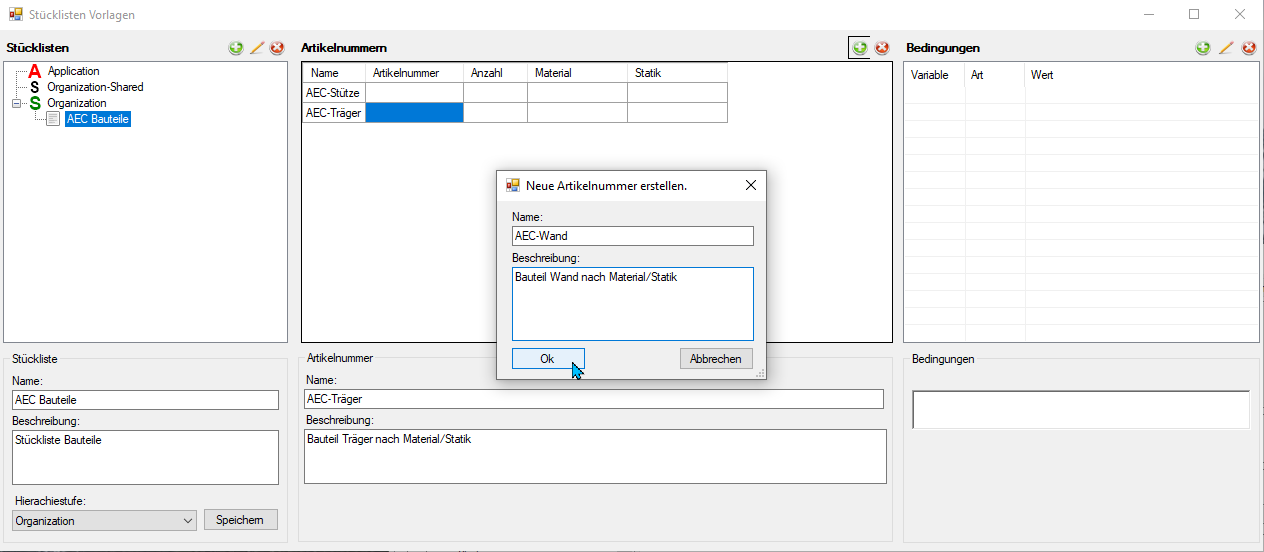
Task: Focus the Artikelnummer Beschreibung text box
Action: [595, 456]
